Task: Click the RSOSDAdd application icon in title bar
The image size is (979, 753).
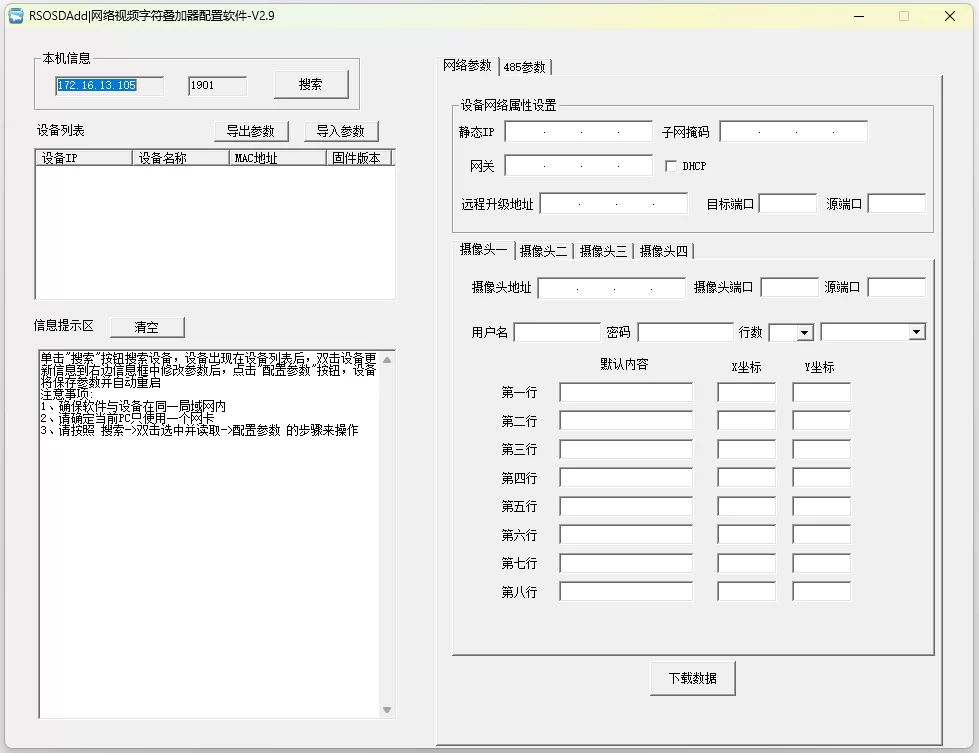Action: (14, 15)
